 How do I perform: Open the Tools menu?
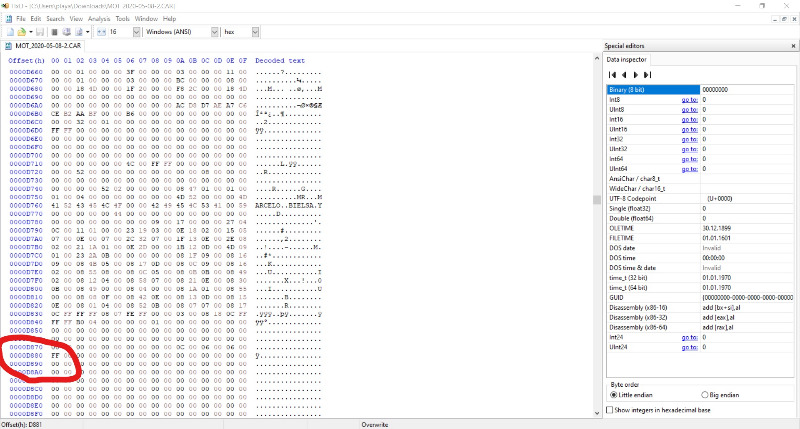pyautogui.click(x=122, y=18)
